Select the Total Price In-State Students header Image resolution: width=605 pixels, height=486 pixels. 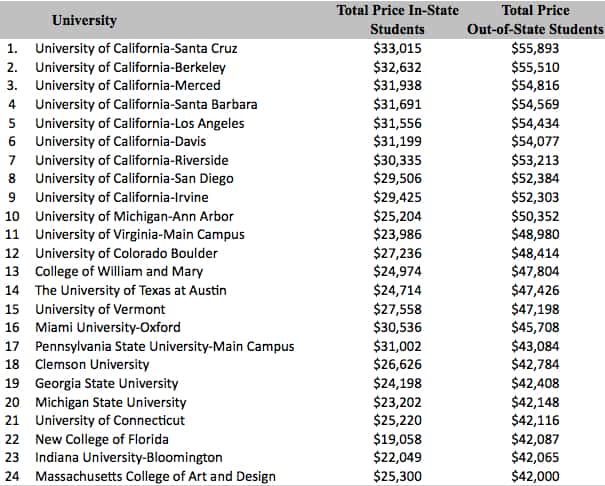click(x=397, y=20)
